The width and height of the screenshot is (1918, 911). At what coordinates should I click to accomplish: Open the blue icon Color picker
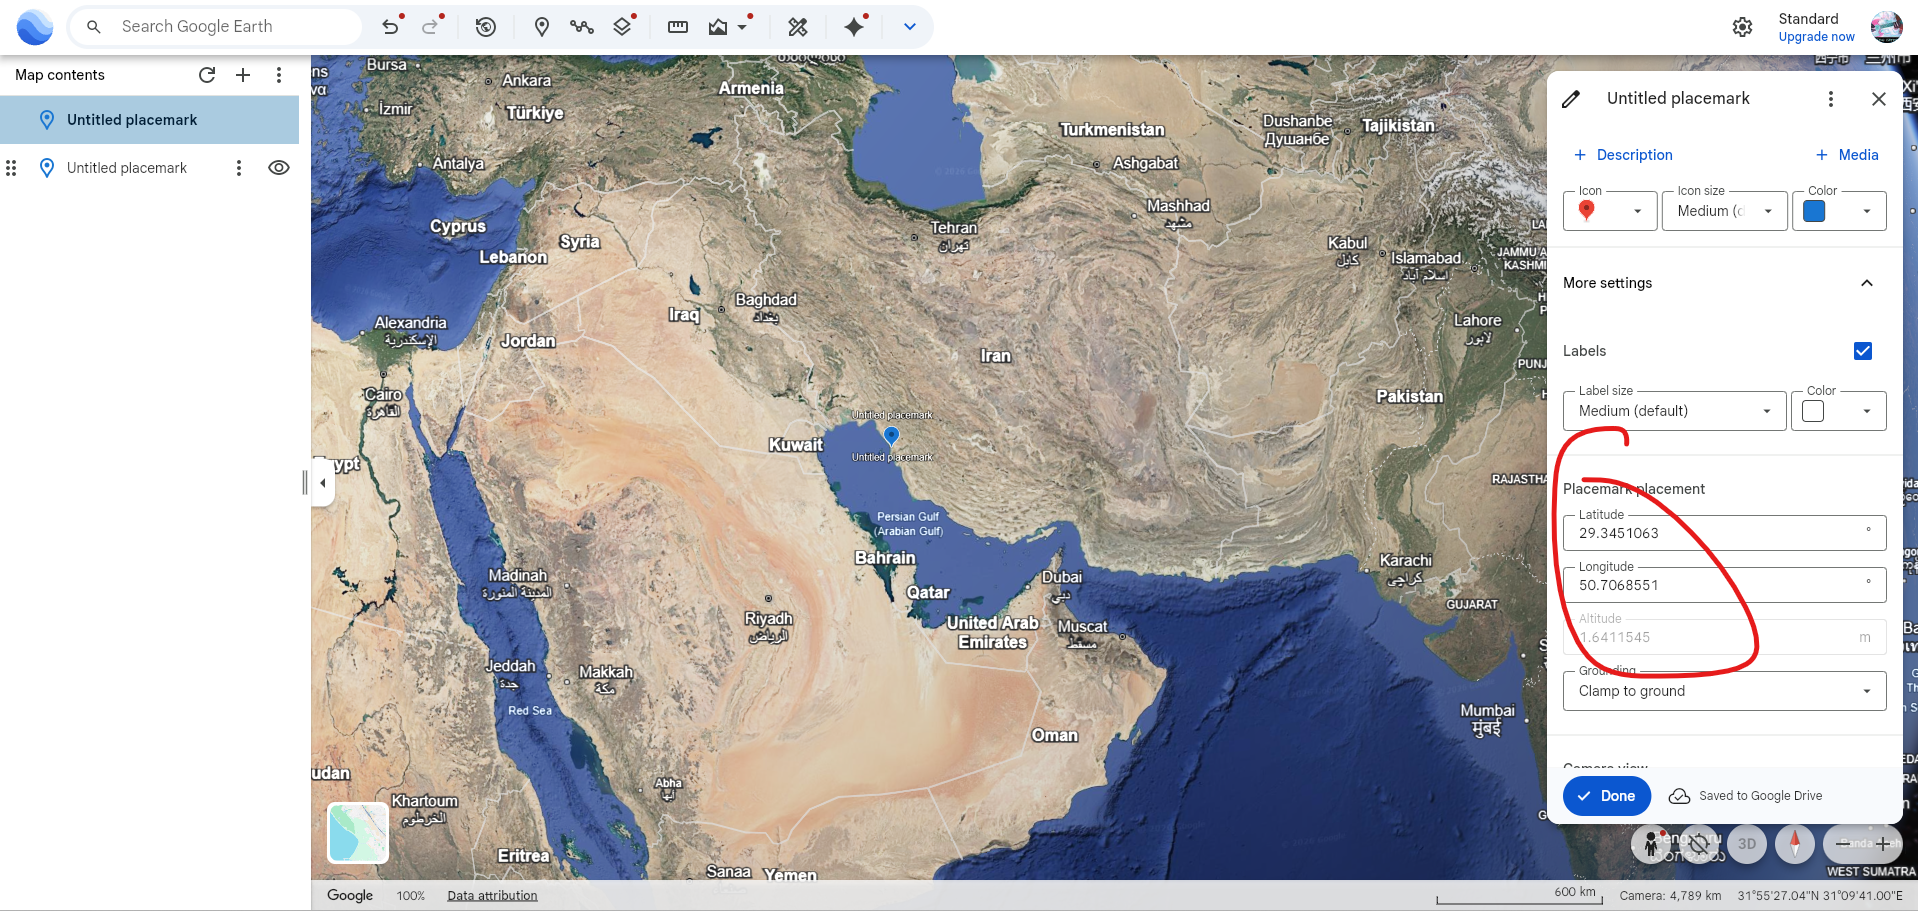[x=1839, y=211]
